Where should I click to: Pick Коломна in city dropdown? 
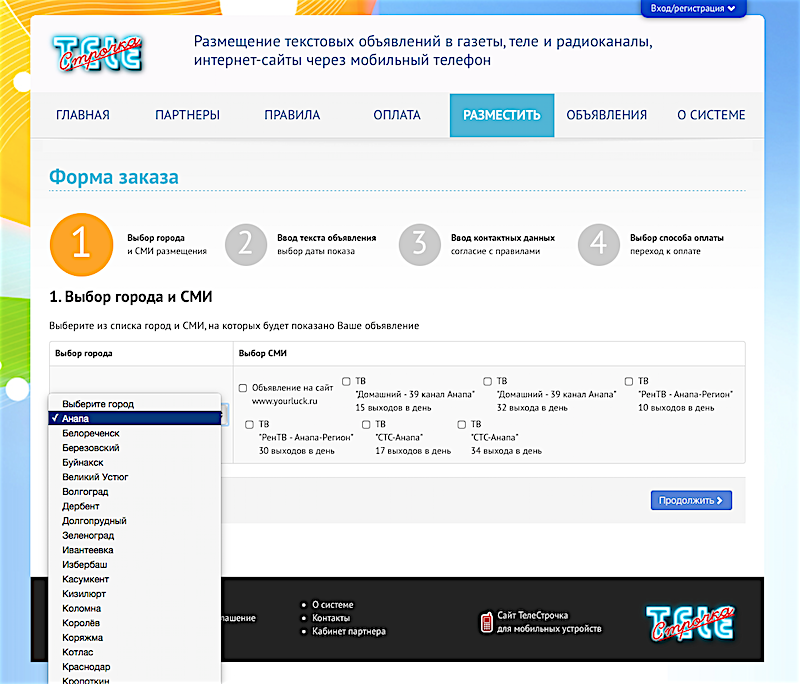135,609
